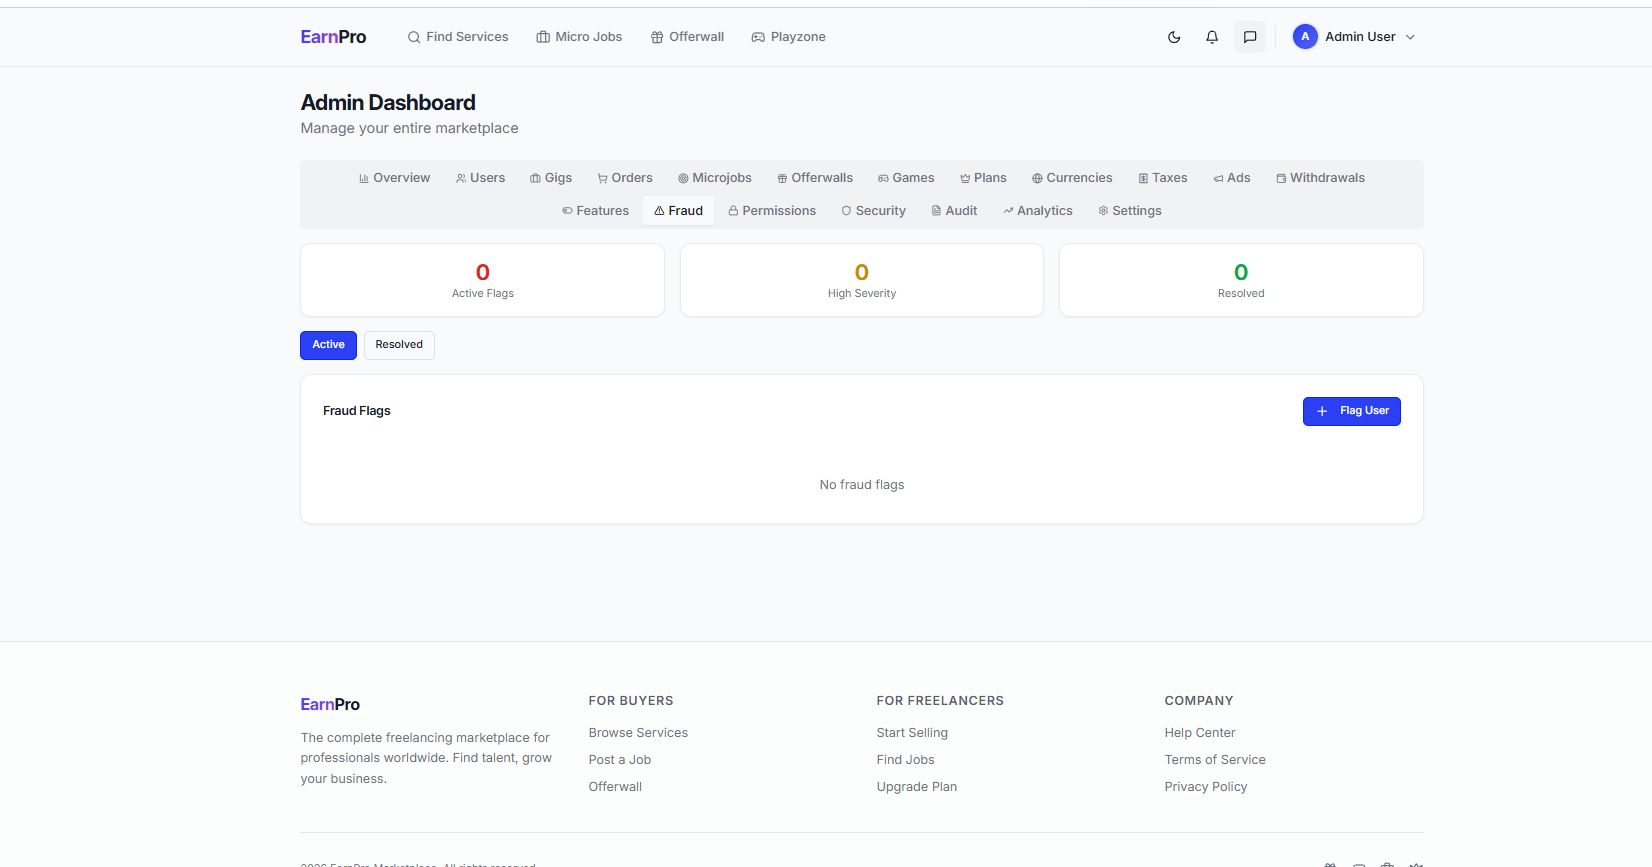Switch to the Resolved flags filter
The width and height of the screenshot is (1652, 867).
399,345
